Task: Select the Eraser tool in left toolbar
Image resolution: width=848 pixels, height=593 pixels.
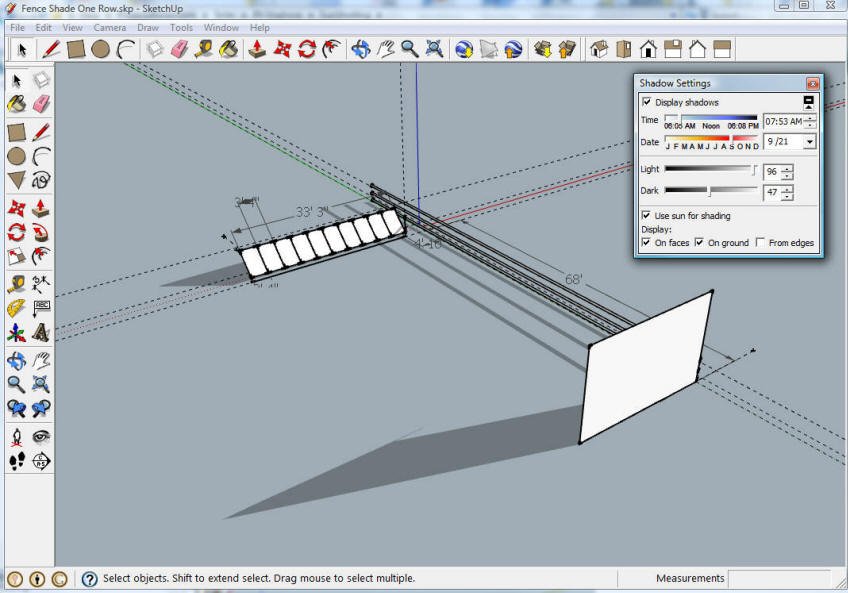Action: 41,103
